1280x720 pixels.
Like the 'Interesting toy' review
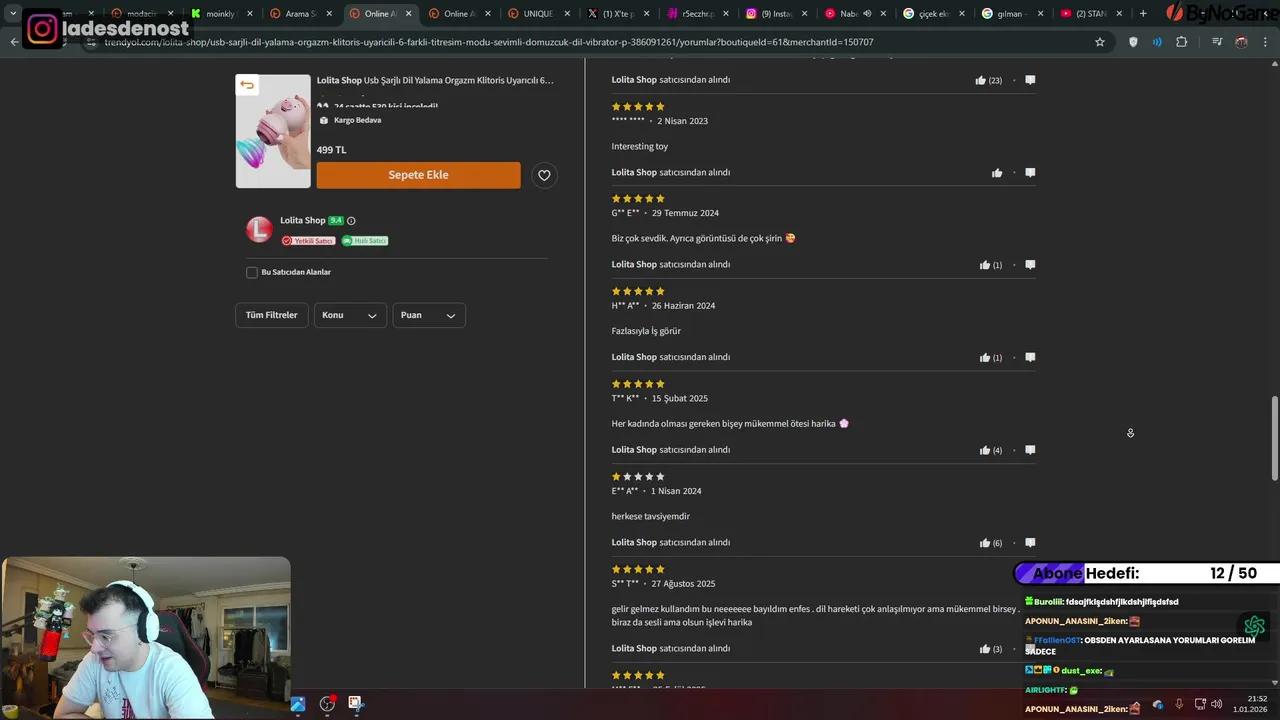(x=997, y=173)
